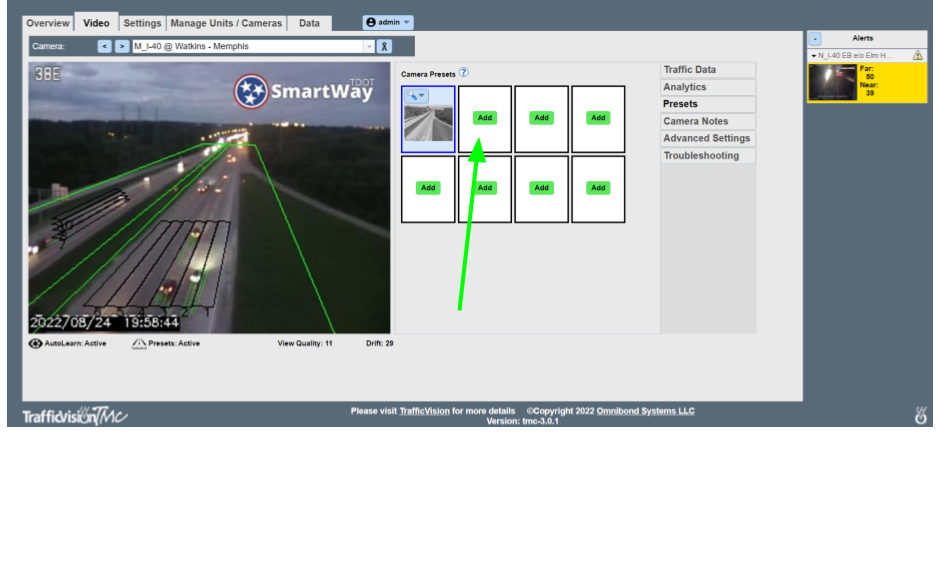Collapse the N_I-40 EB e/o Elm alert
Viewport: 940px width, 572px height.
(x=814, y=56)
